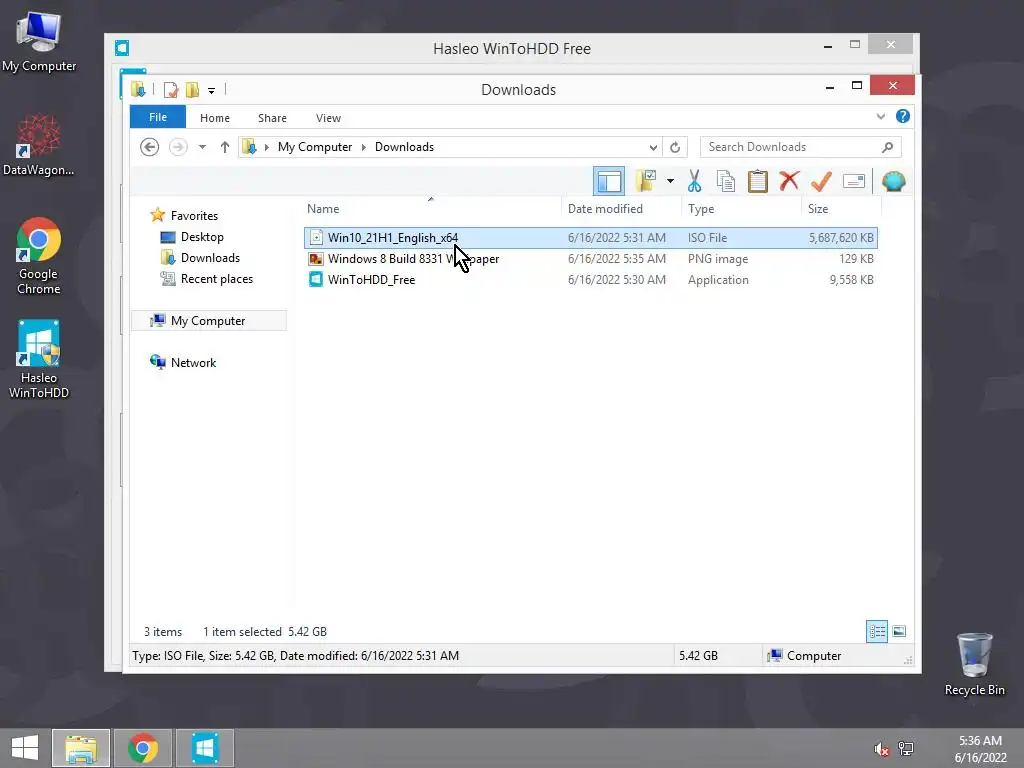Open the blue Help question mark
Screen dimensions: 1024x768
[x=903, y=116]
